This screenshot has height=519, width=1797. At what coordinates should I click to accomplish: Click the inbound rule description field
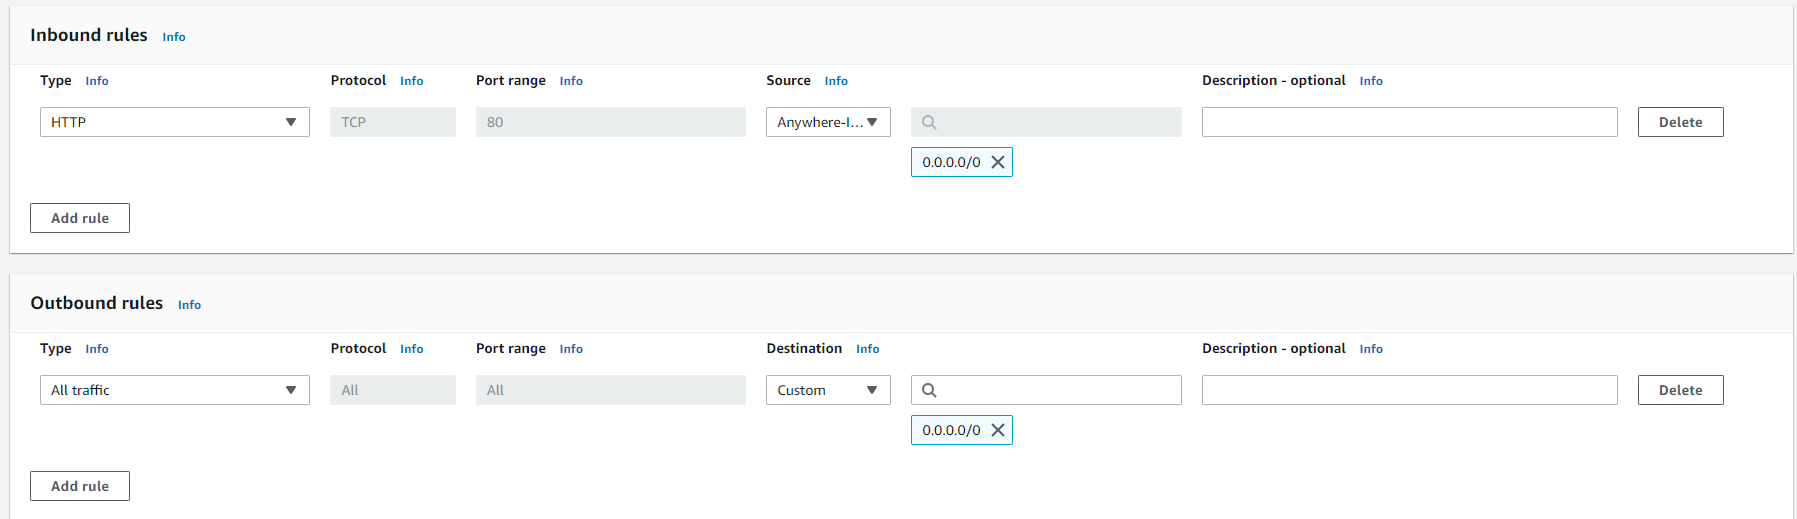1409,122
